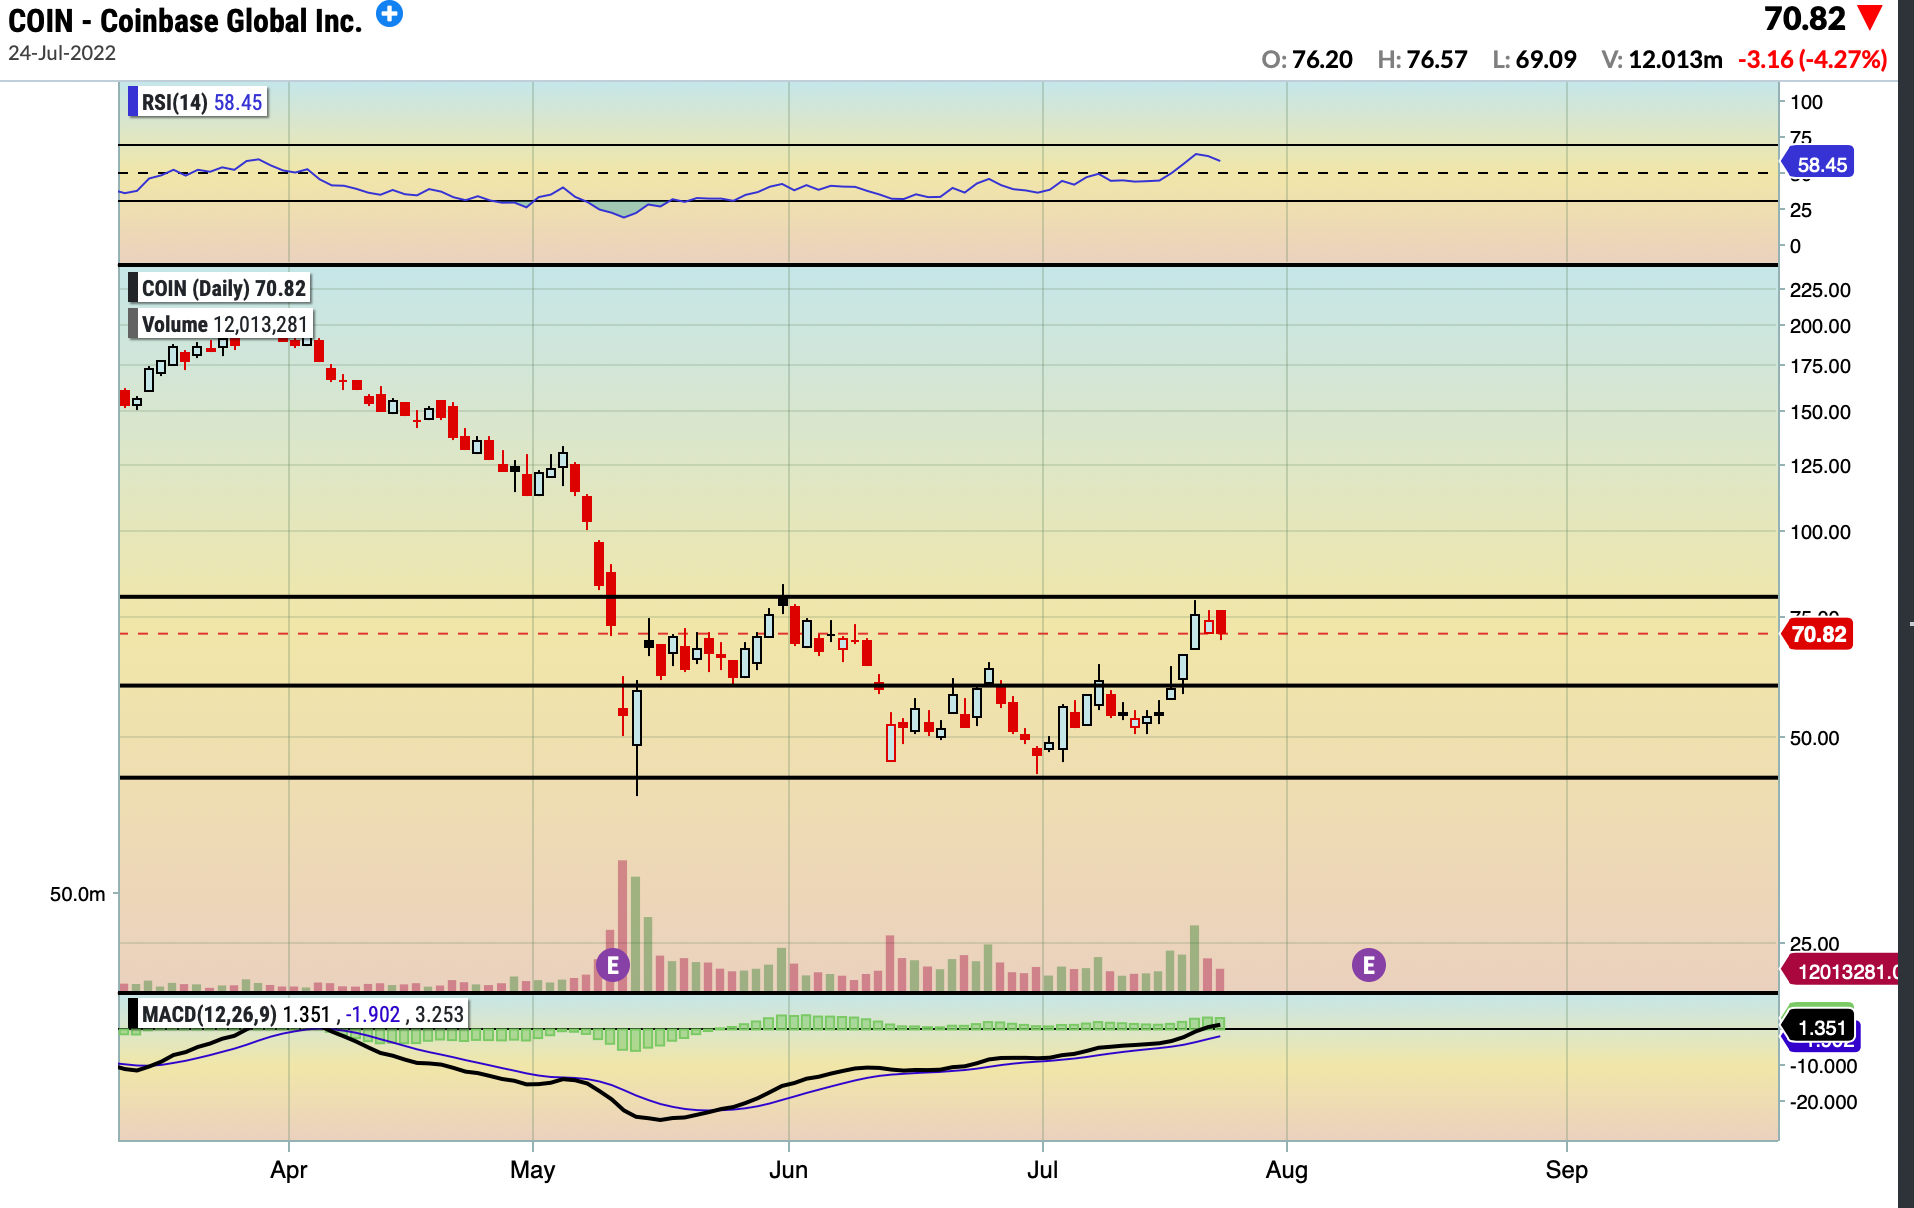Click the open price O: 76.20

(1307, 60)
